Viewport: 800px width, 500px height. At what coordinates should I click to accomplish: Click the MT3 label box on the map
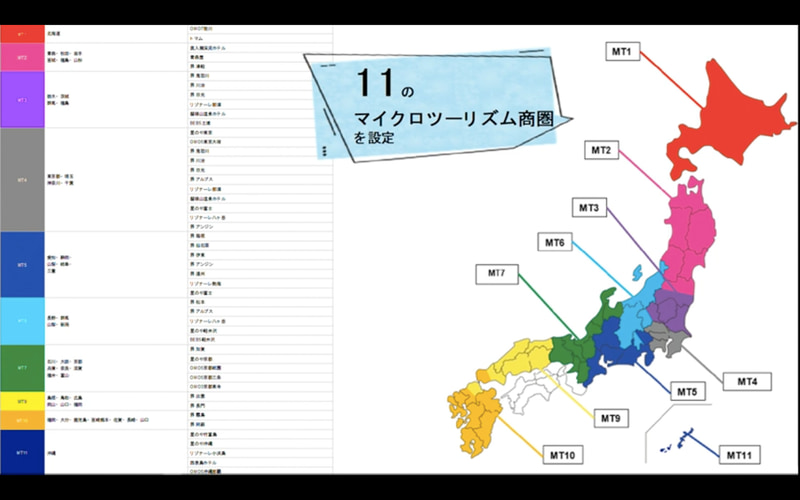tap(589, 208)
